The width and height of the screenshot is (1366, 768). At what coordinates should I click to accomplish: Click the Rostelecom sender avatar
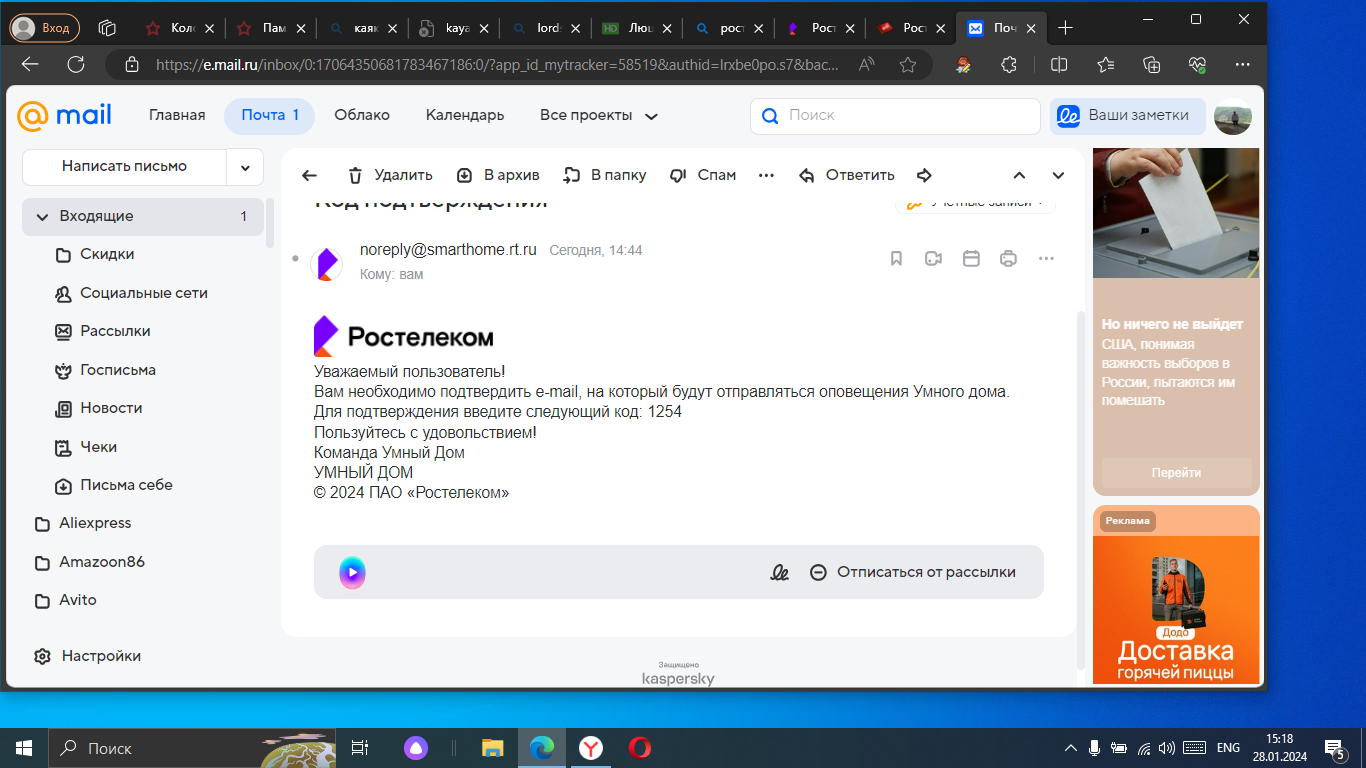327,264
